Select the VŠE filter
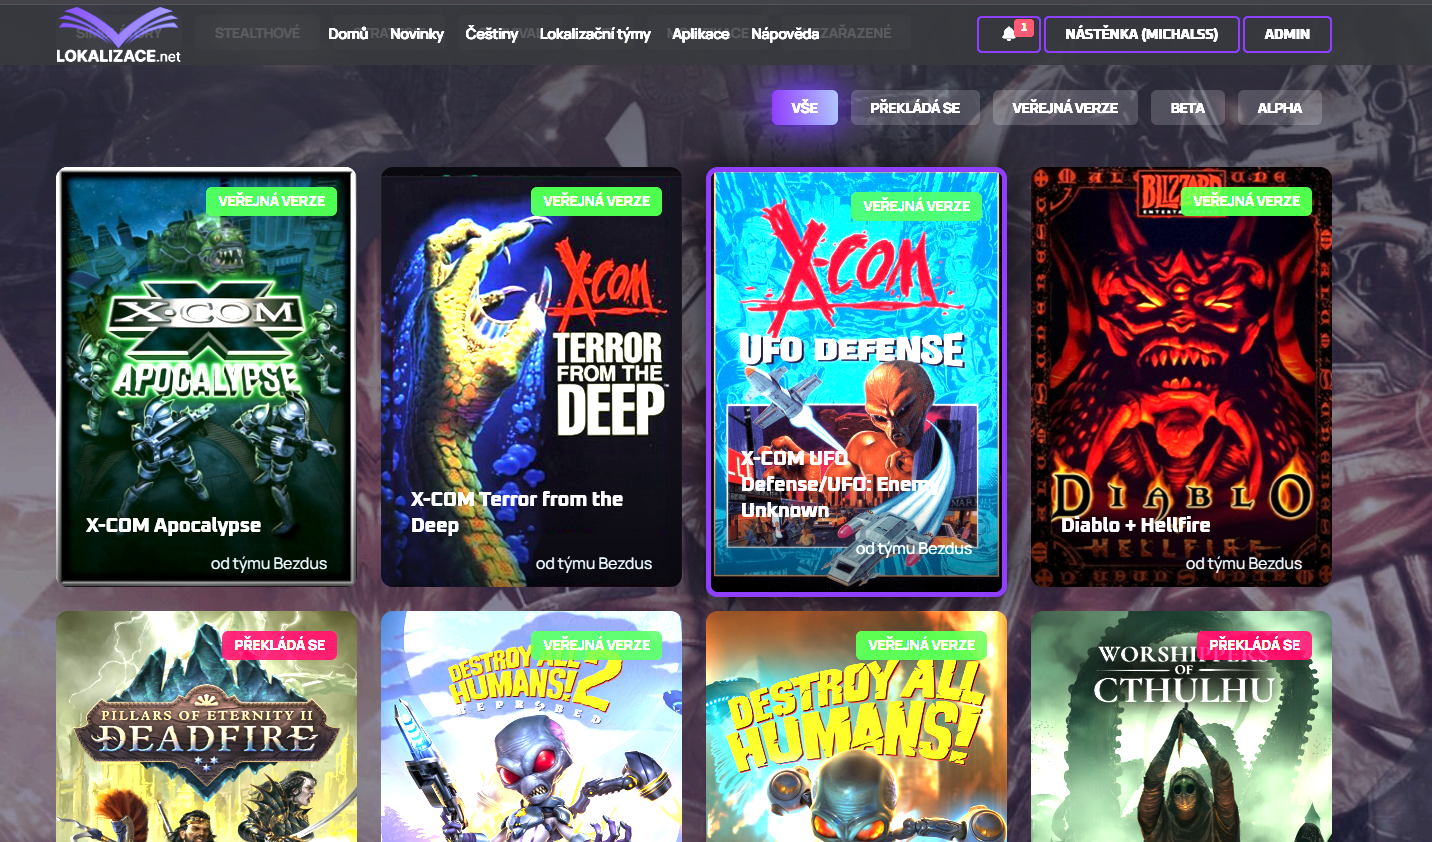1432x842 pixels. coord(804,108)
